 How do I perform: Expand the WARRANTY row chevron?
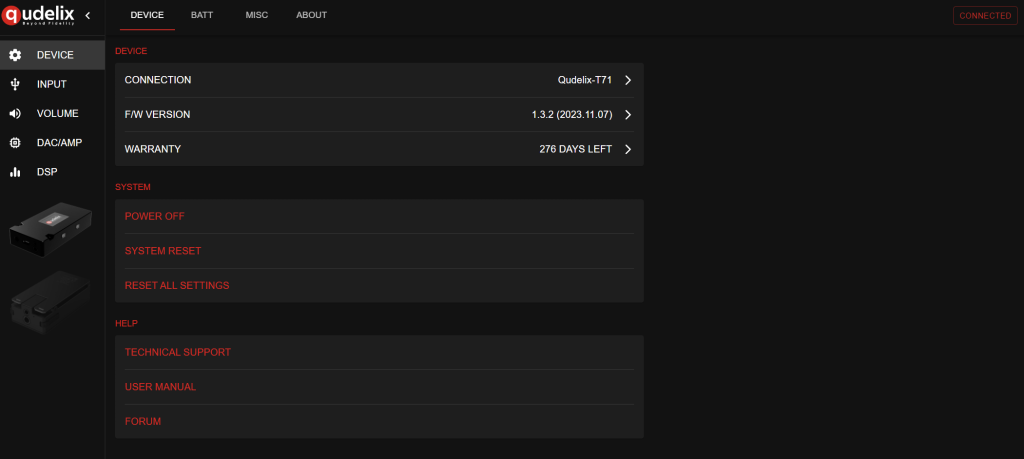pos(628,149)
